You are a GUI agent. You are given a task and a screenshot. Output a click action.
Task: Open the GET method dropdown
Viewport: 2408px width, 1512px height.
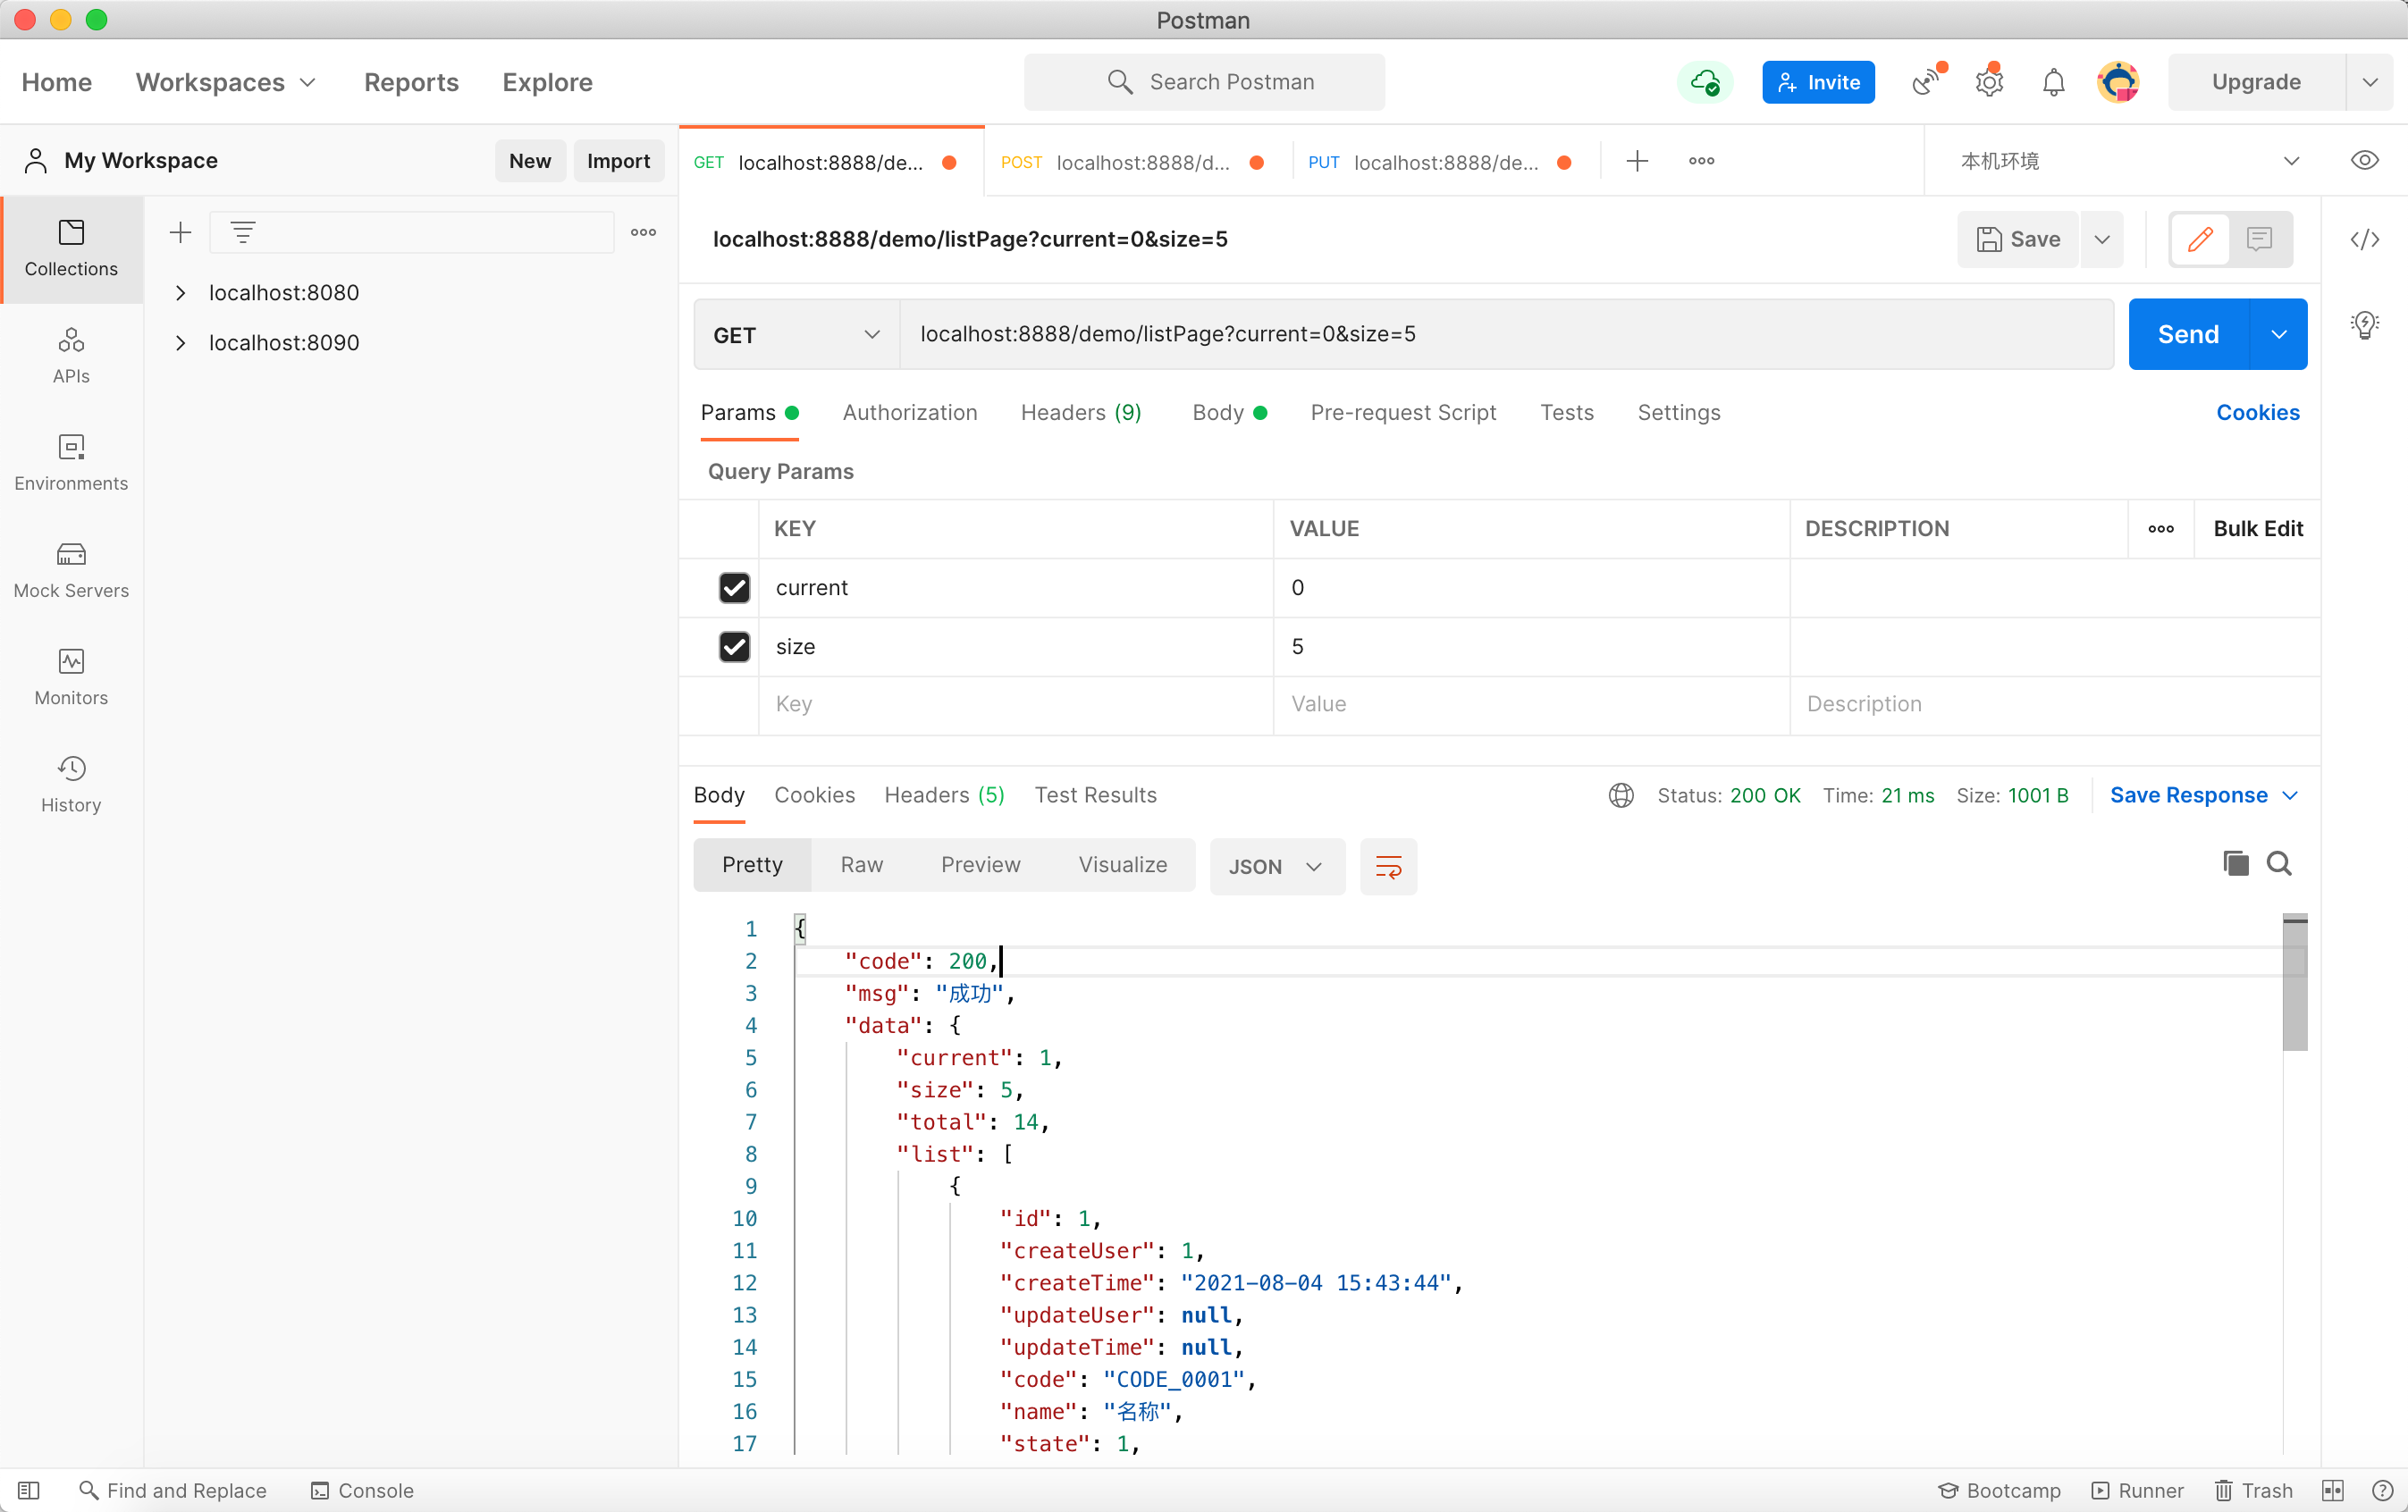coord(796,335)
